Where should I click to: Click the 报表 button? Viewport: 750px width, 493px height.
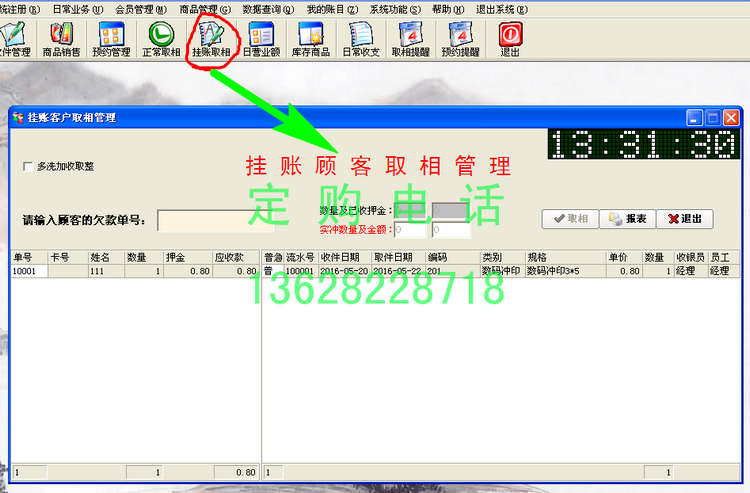pyautogui.click(x=628, y=219)
